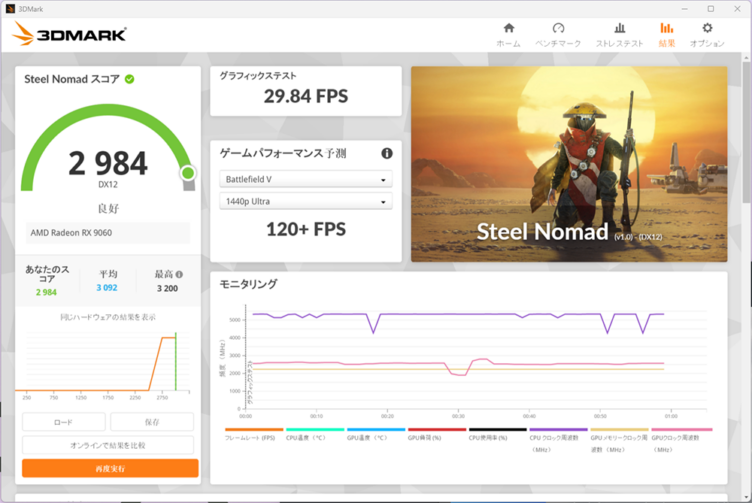Click the 2 984 score value
The image size is (752, 503).
coord(108,164)
